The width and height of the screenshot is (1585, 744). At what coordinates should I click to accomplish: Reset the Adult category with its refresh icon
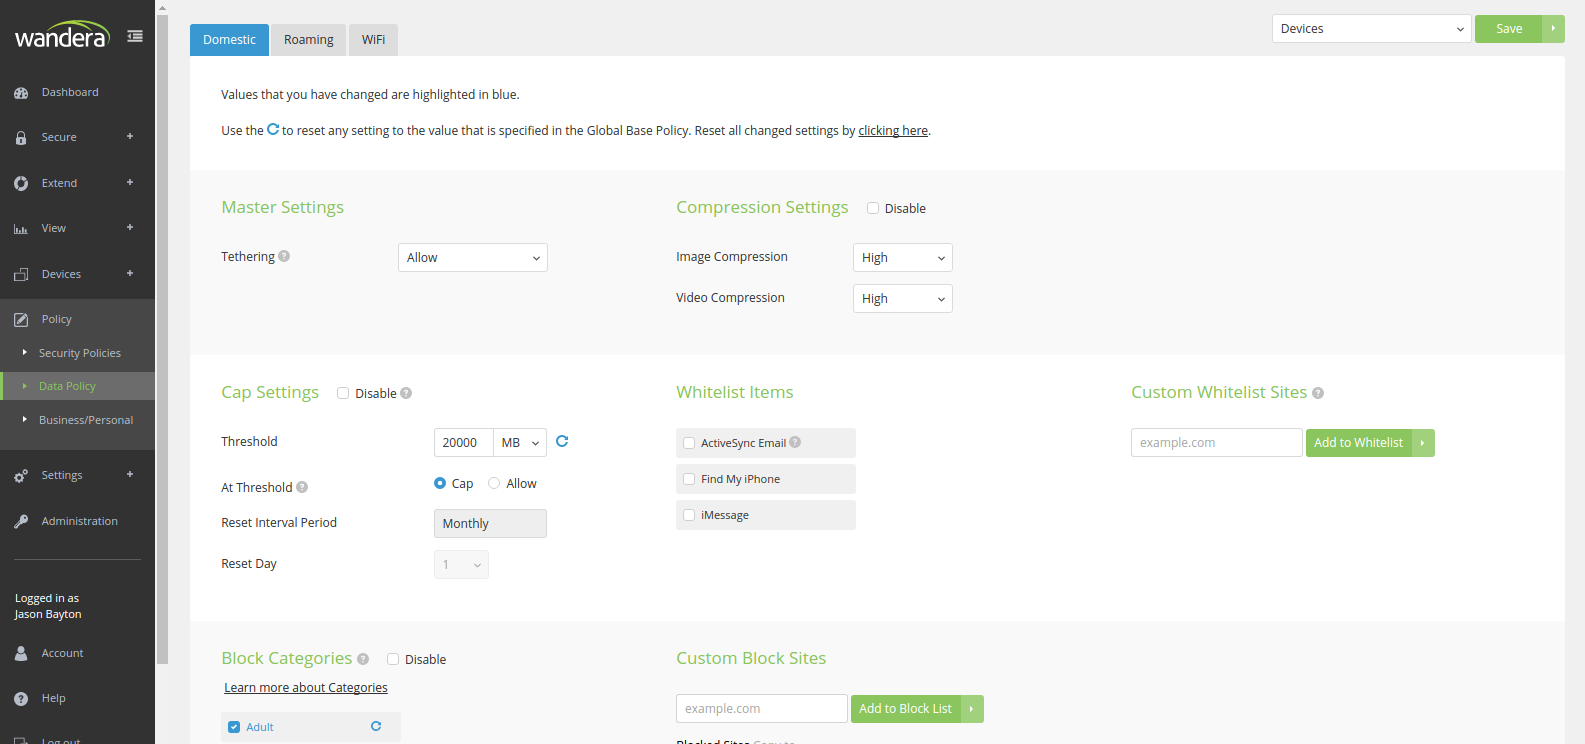tap(376, 727)
